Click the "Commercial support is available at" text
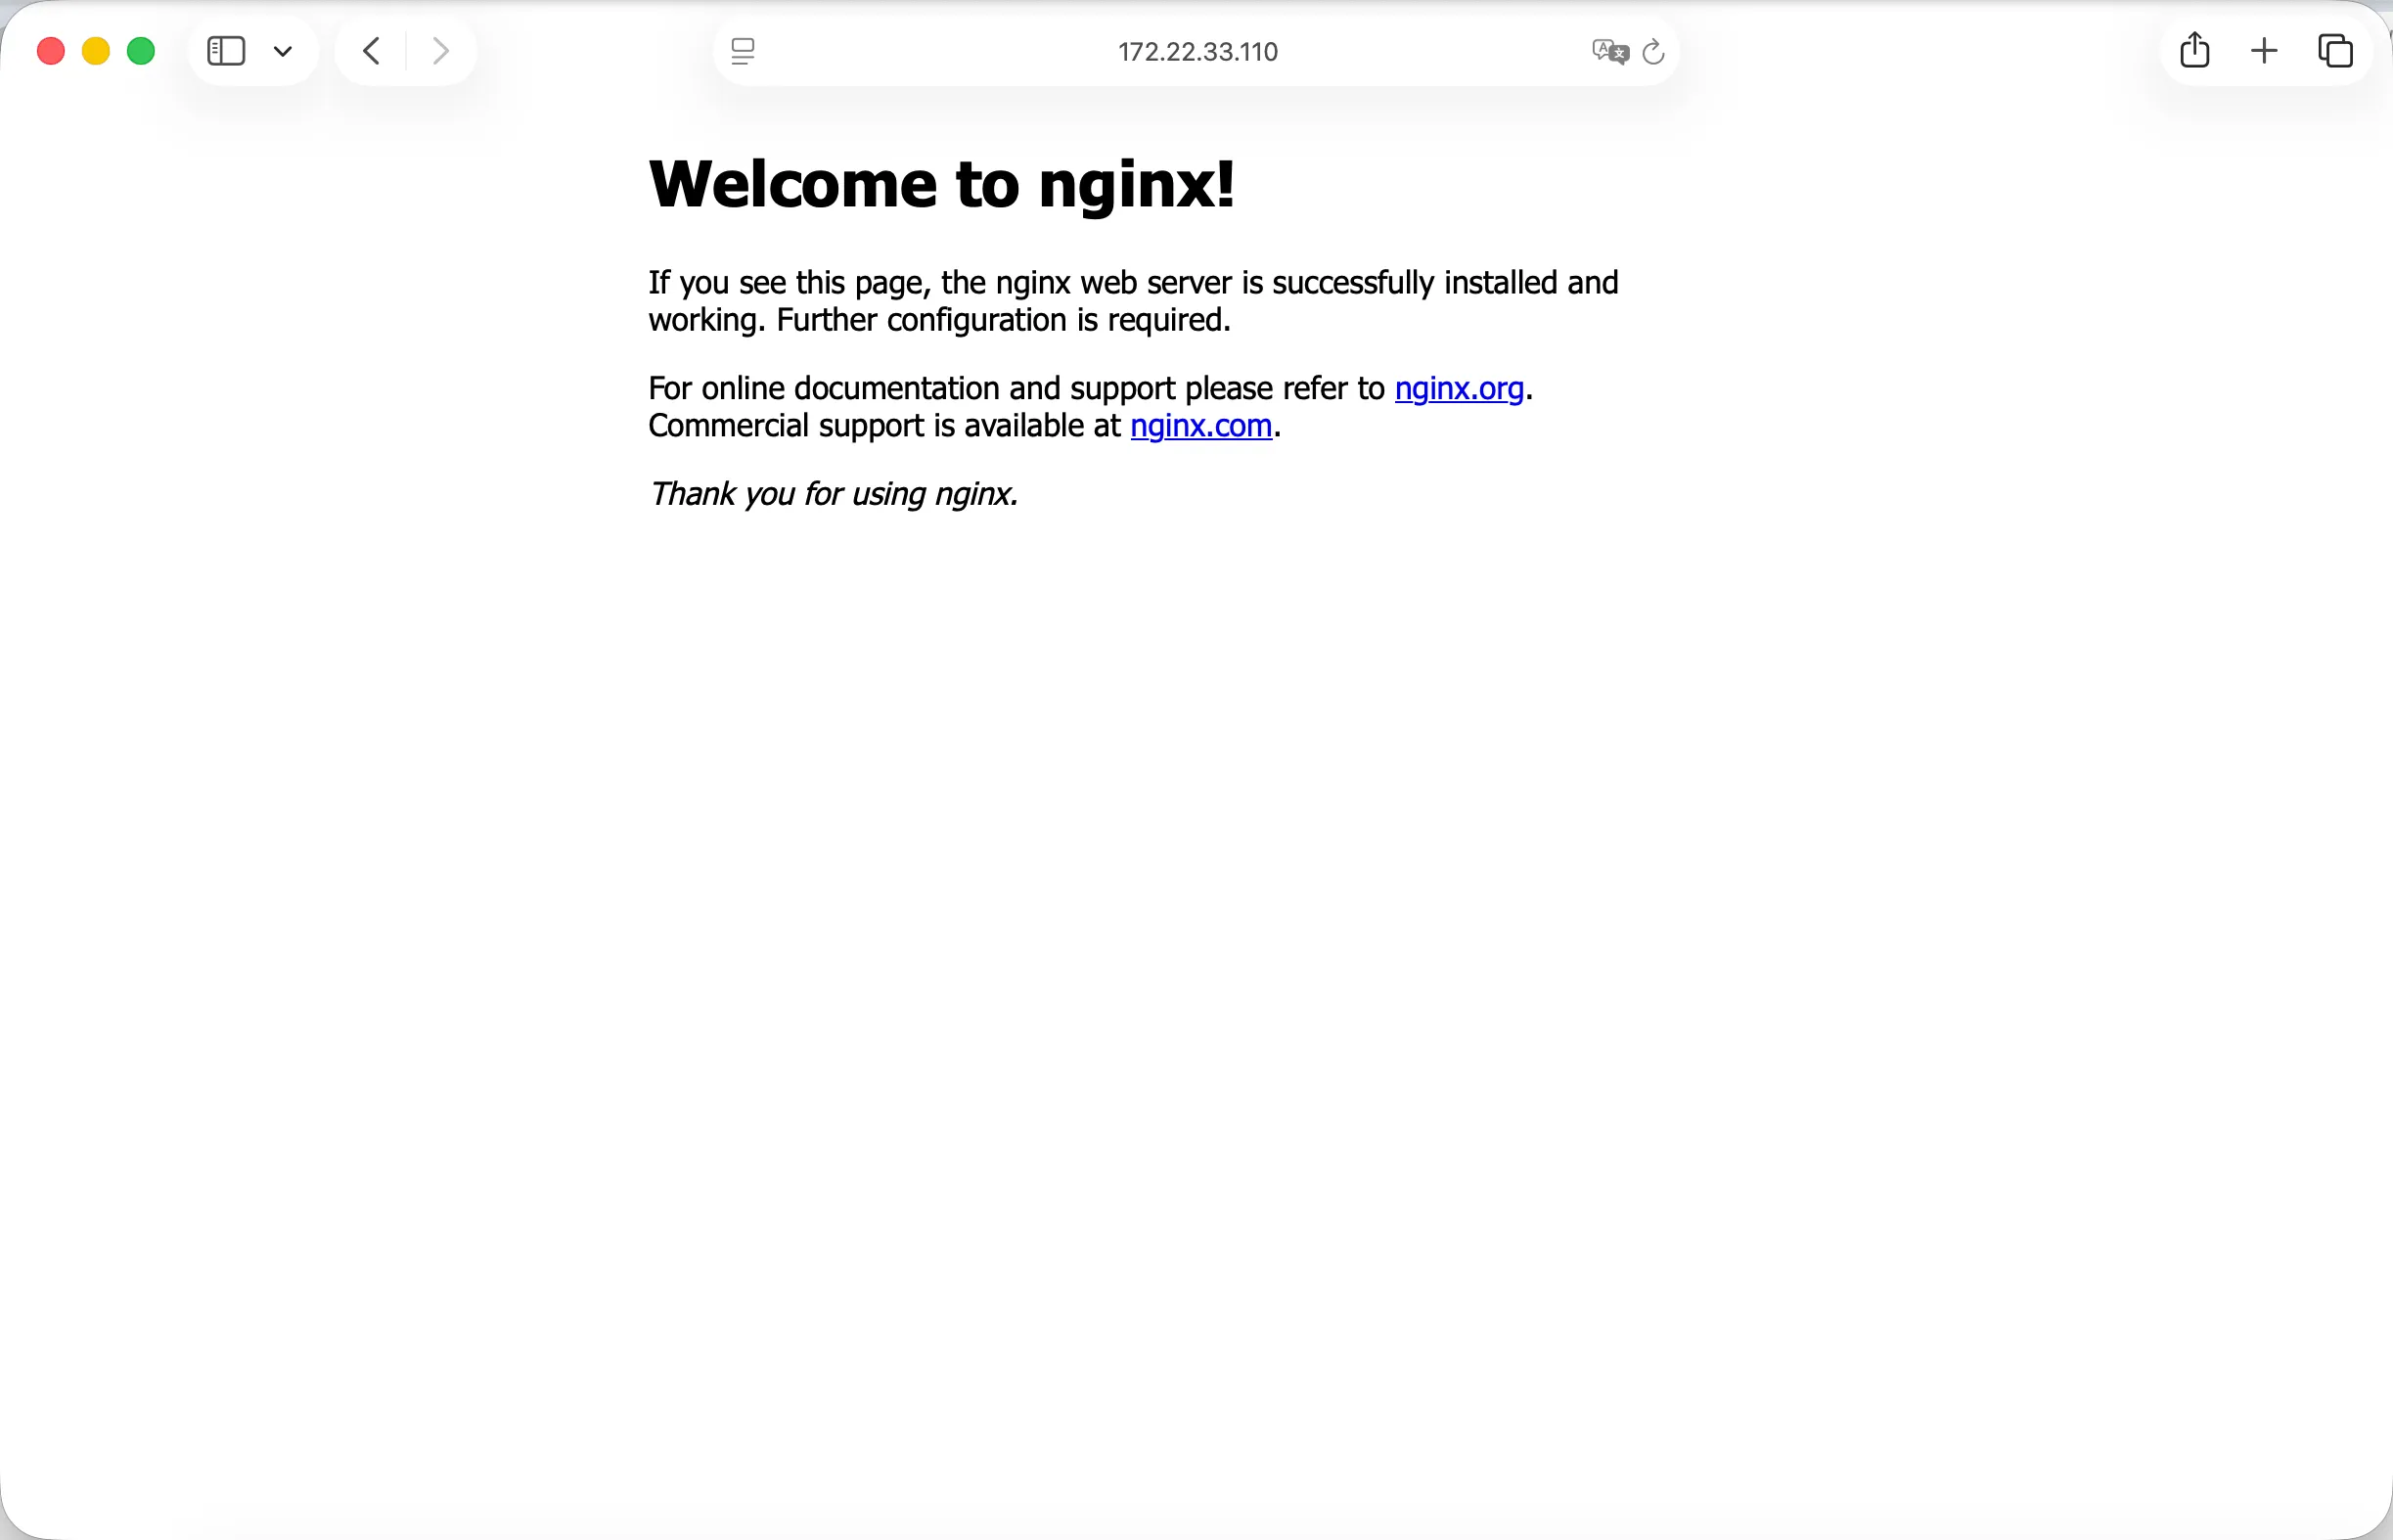 884,426
